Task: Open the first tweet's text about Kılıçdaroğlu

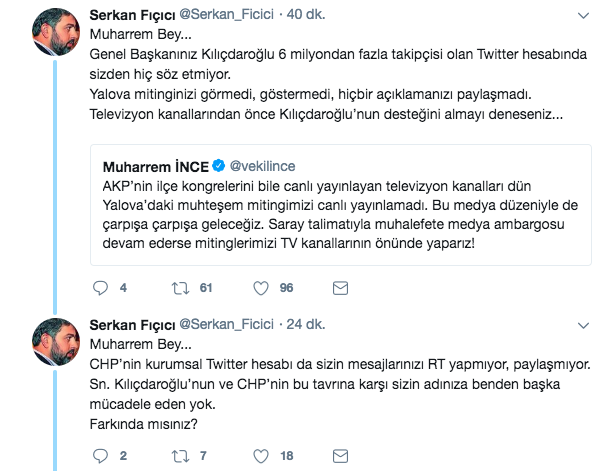Action: (x=320, y=77)
